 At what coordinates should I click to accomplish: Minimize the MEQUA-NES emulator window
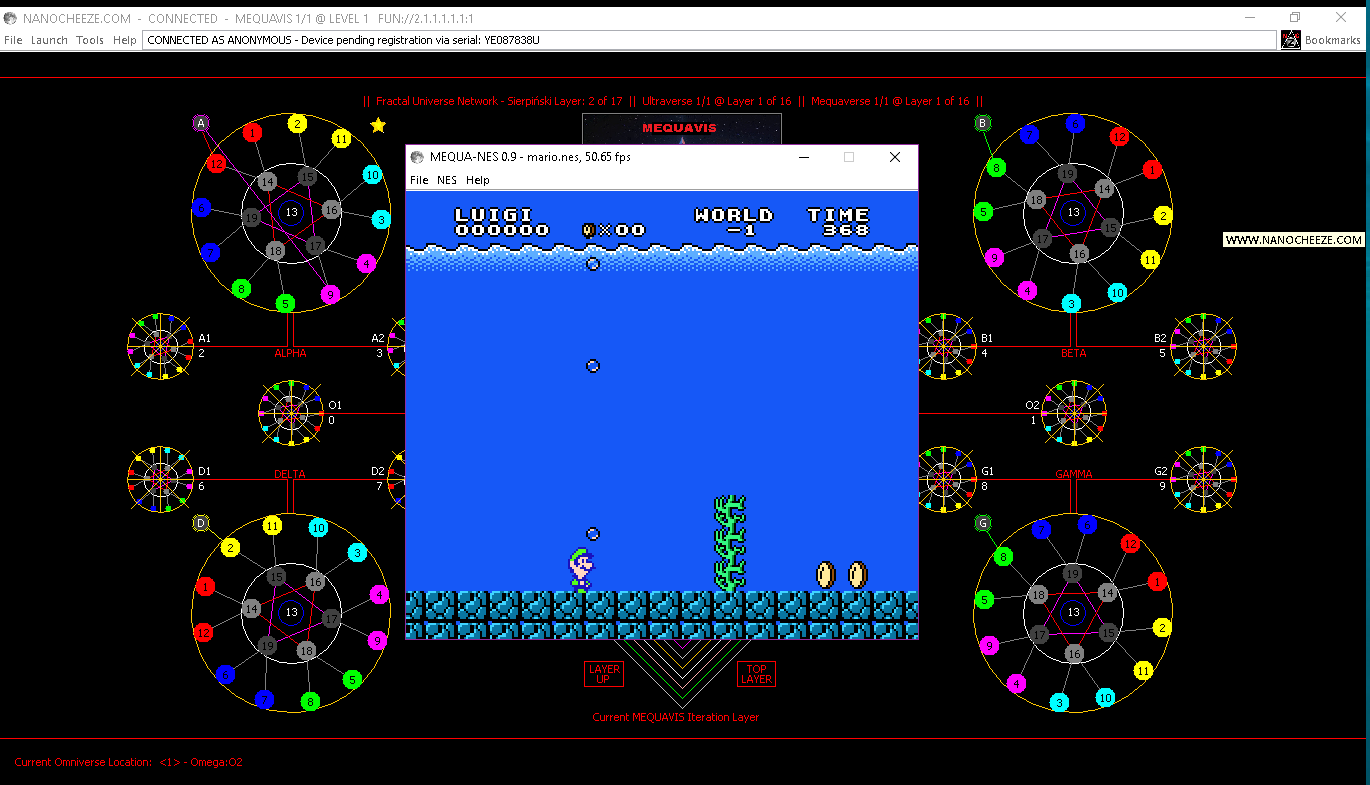pyautogui.click(x=803, y=157)
